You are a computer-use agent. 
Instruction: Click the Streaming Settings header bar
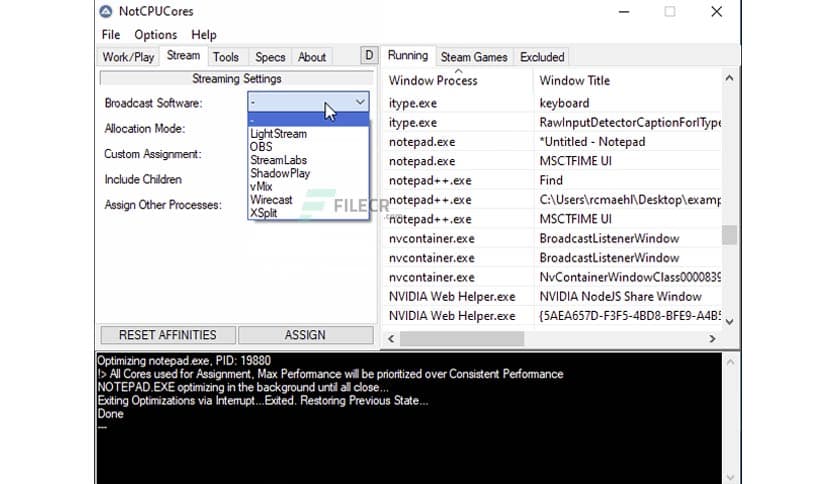coord(237,78)
